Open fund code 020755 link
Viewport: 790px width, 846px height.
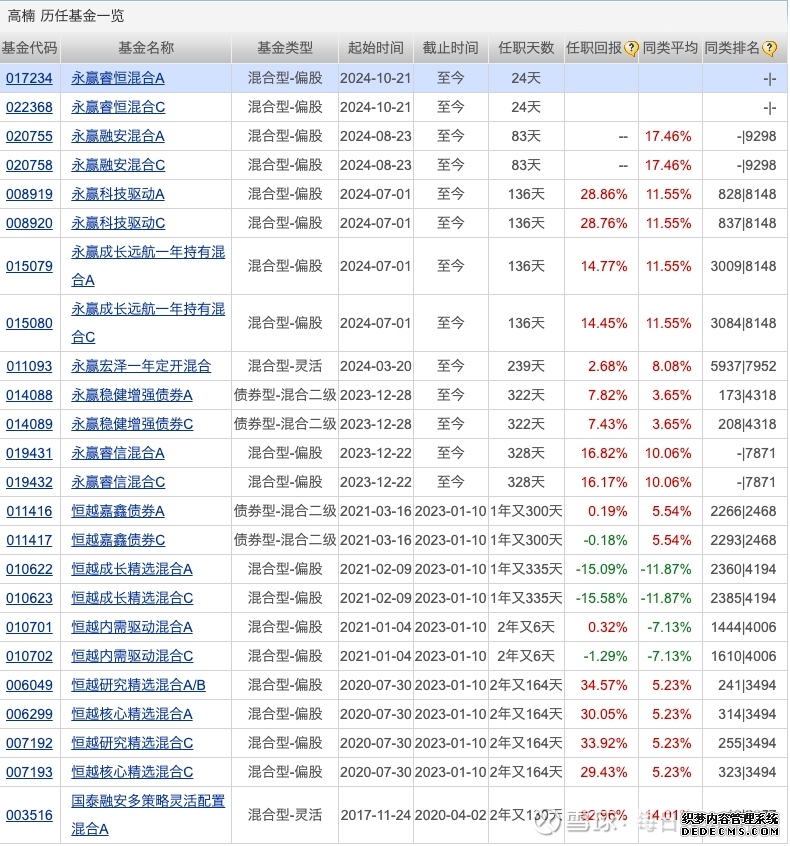coord(29,137)
